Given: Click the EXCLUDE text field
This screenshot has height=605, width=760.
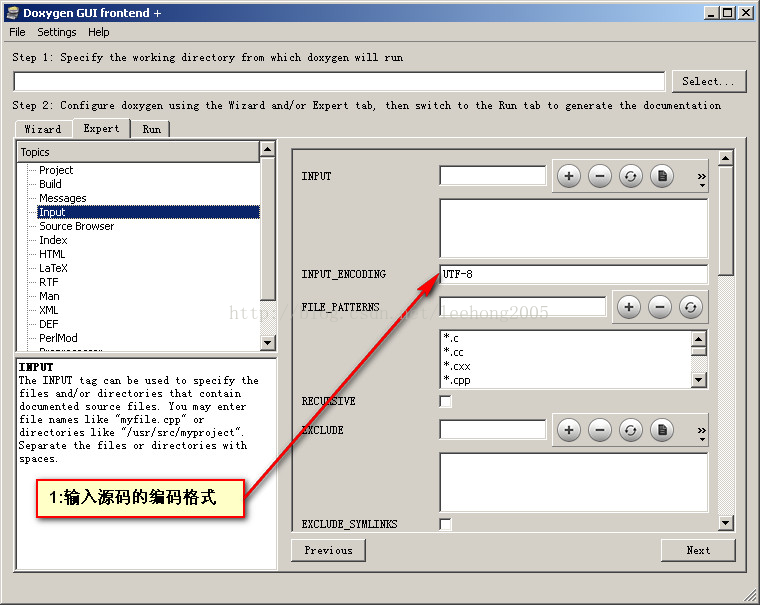Looking at the screenshot, I should pos(492,430).
